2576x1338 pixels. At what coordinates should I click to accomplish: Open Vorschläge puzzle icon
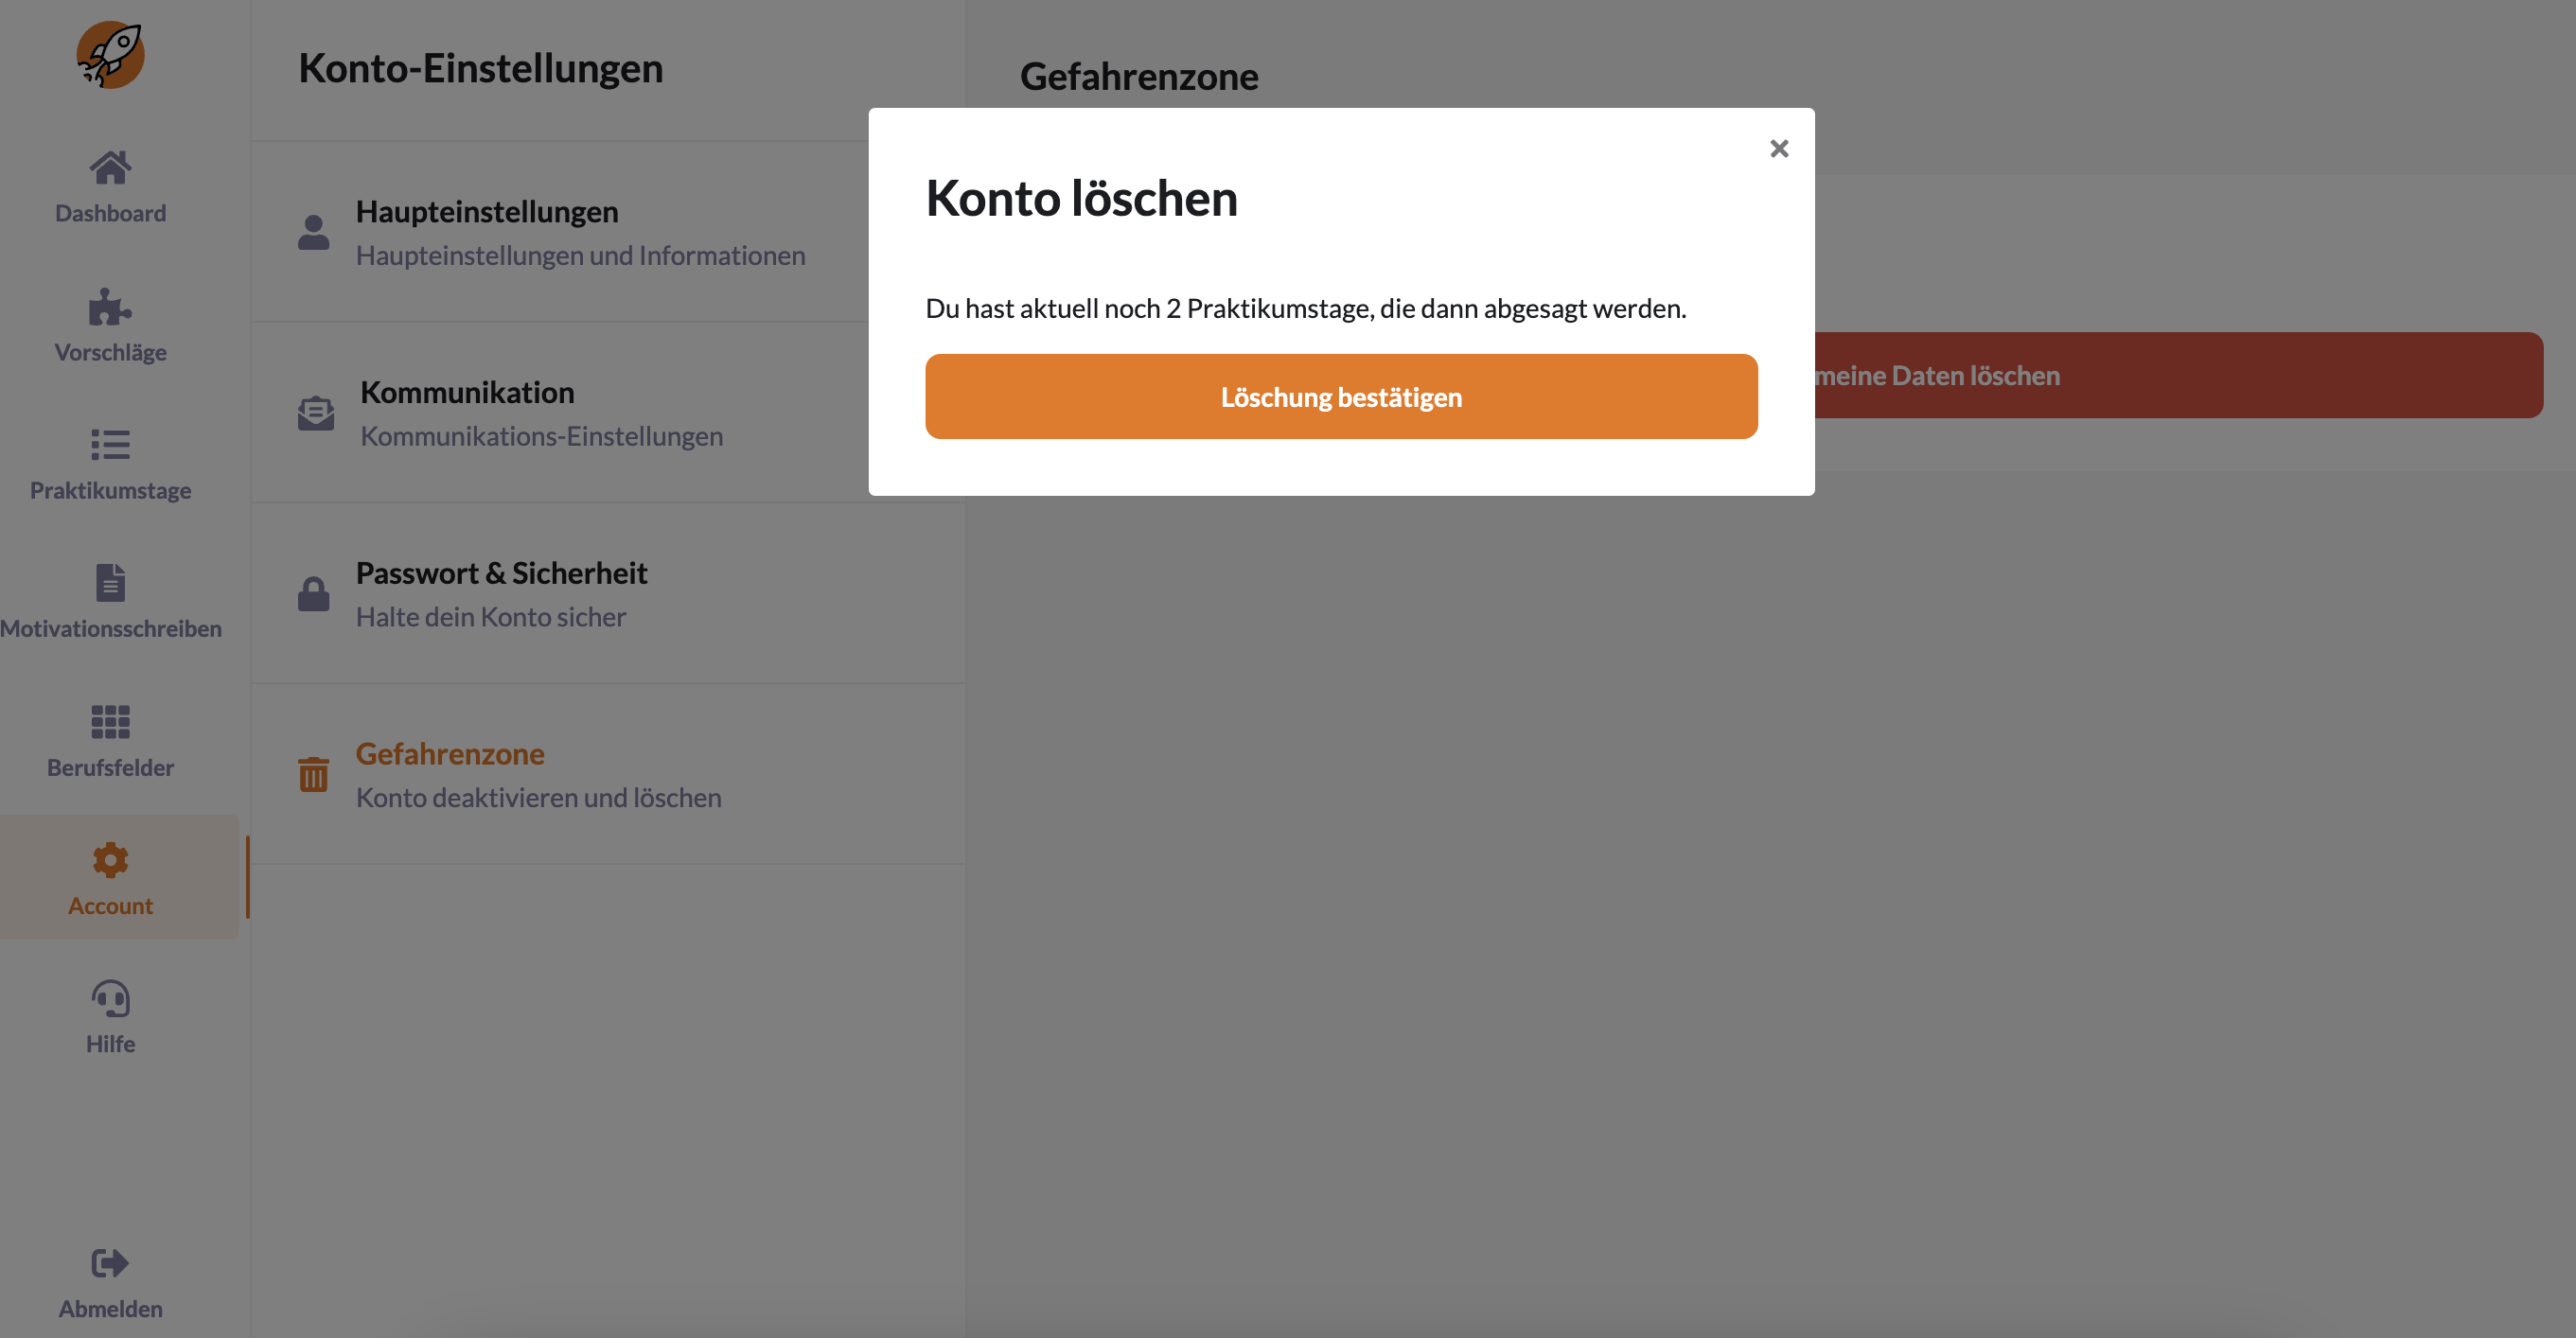110,307
